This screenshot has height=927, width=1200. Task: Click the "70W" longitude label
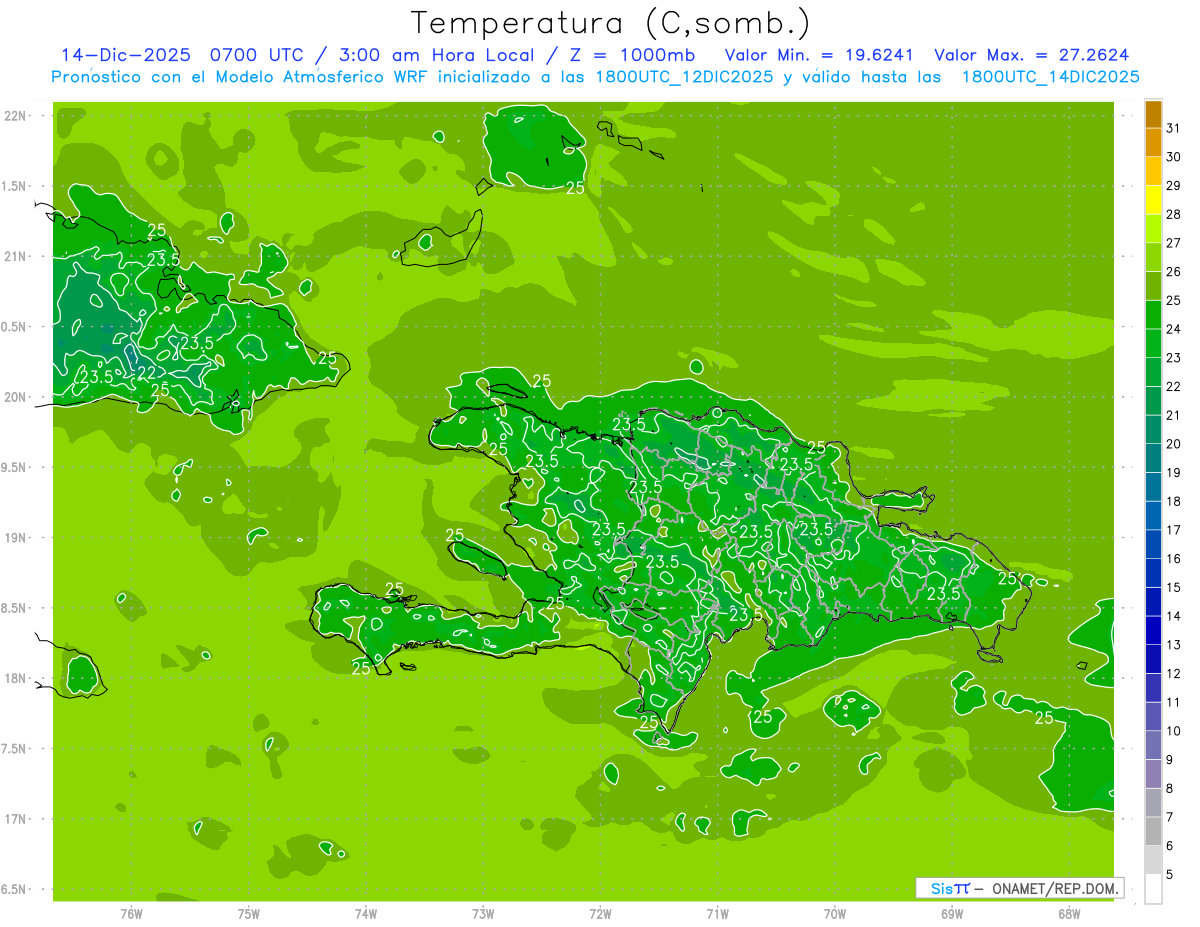point(835,914)
